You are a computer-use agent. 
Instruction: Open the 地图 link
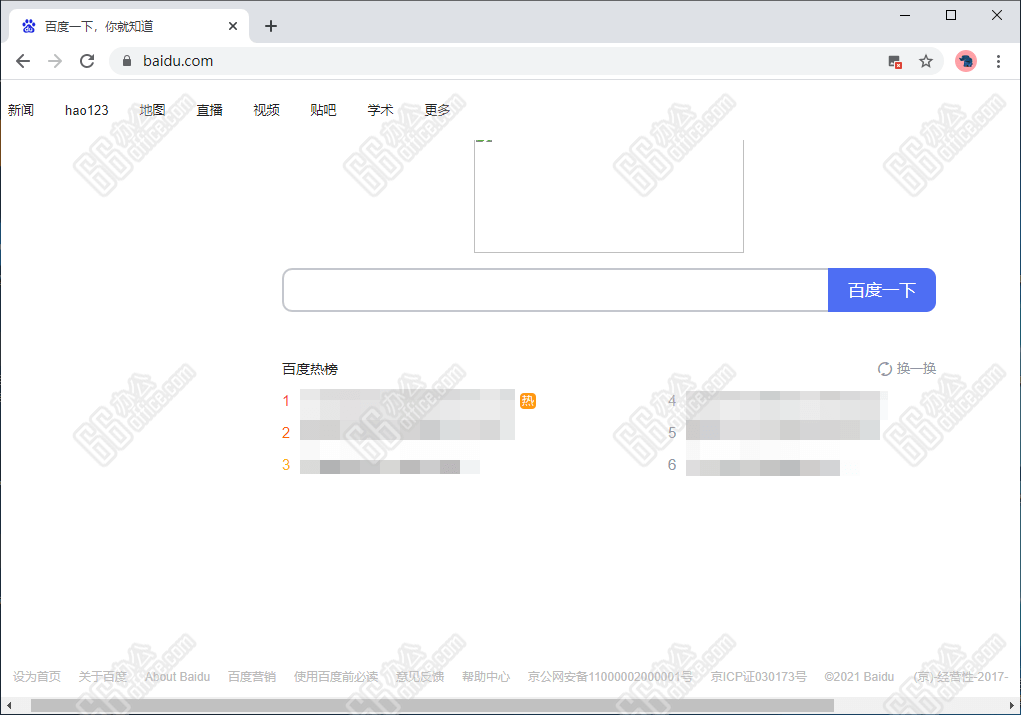tap(152, 110)
